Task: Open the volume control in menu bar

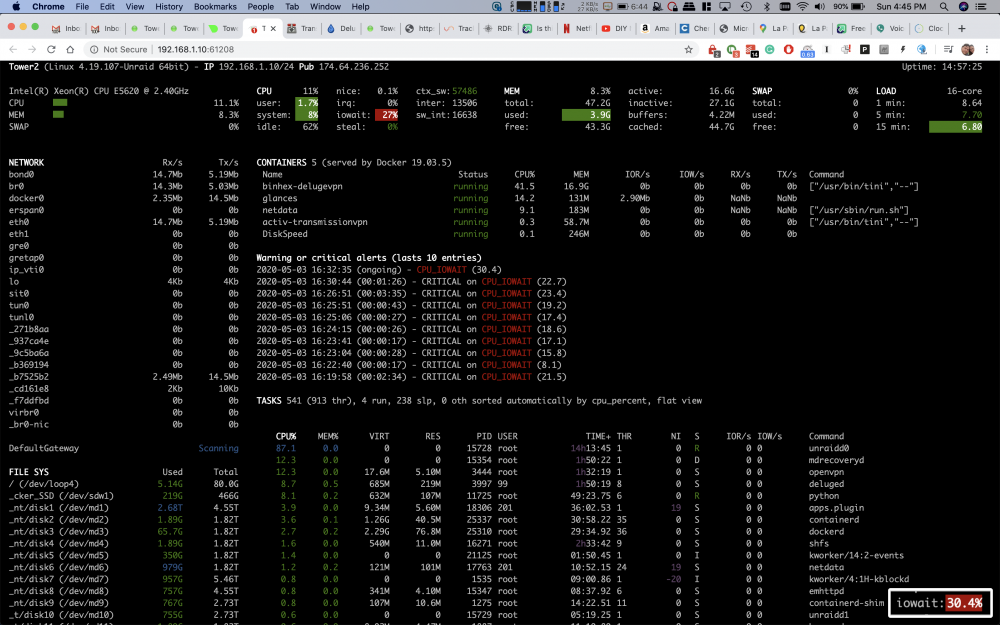Action: [820, 6]
